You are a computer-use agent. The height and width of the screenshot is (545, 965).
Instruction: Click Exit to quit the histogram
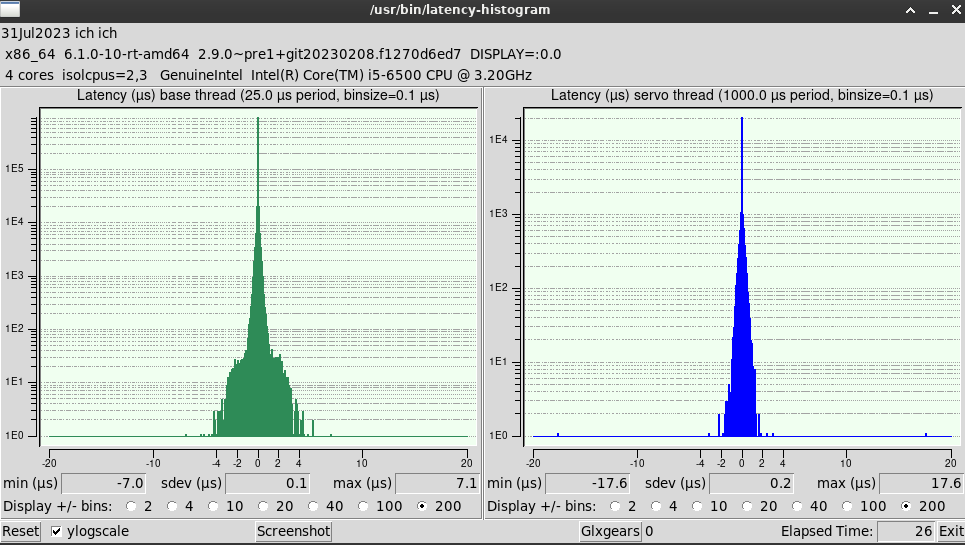tap(951, 531)
